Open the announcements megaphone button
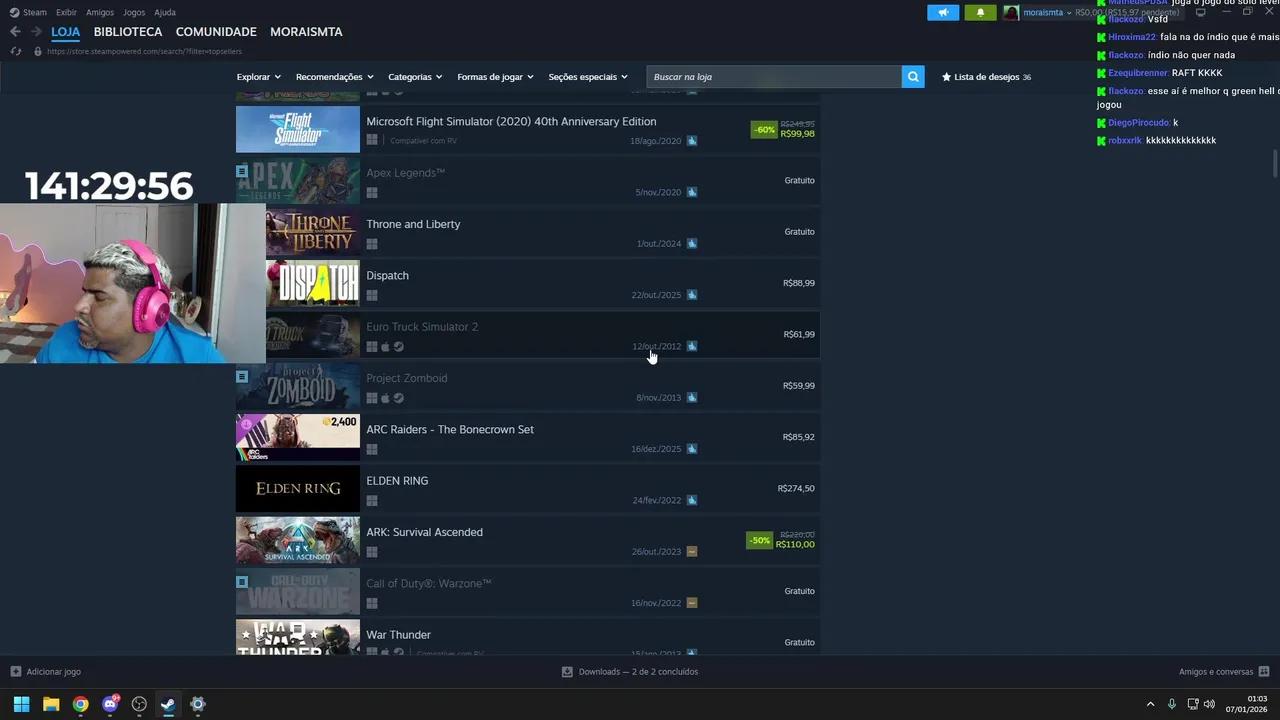 (943, 12)
